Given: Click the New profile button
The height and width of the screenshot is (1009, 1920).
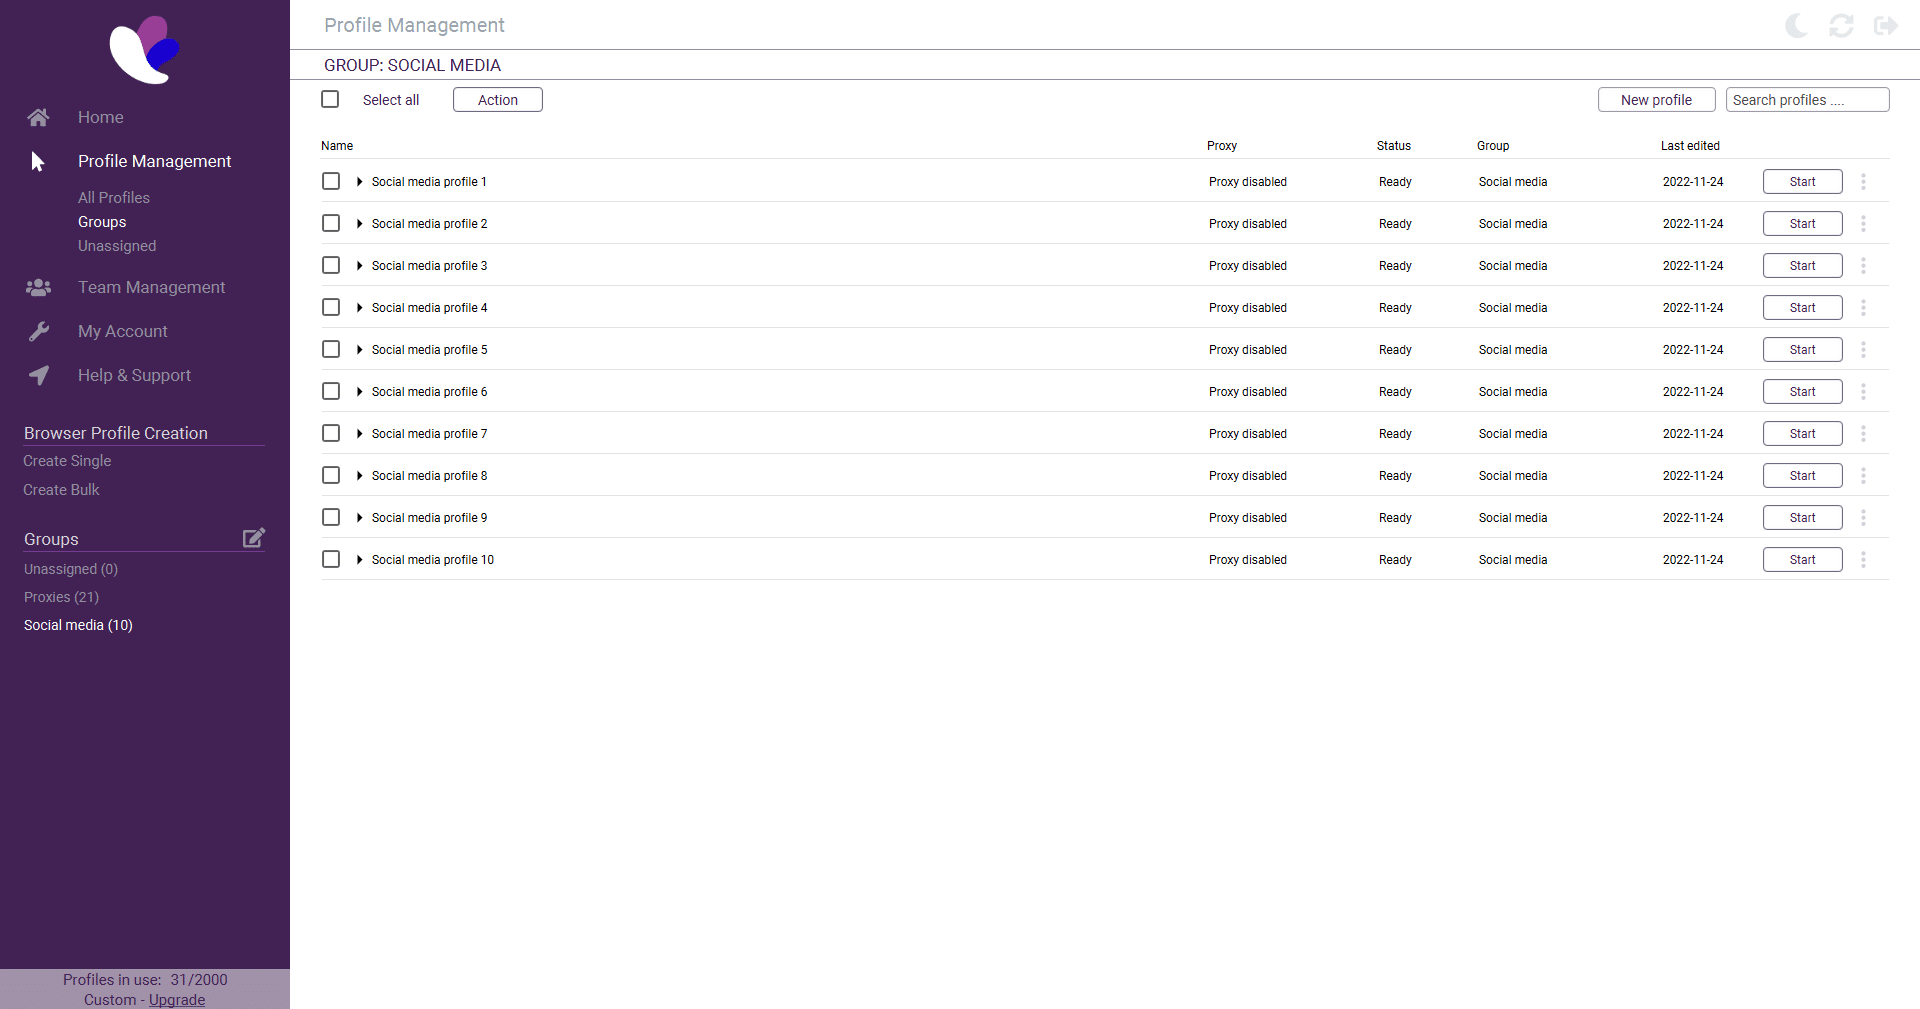Looking at the screenshot, I should coord(1655,99).
